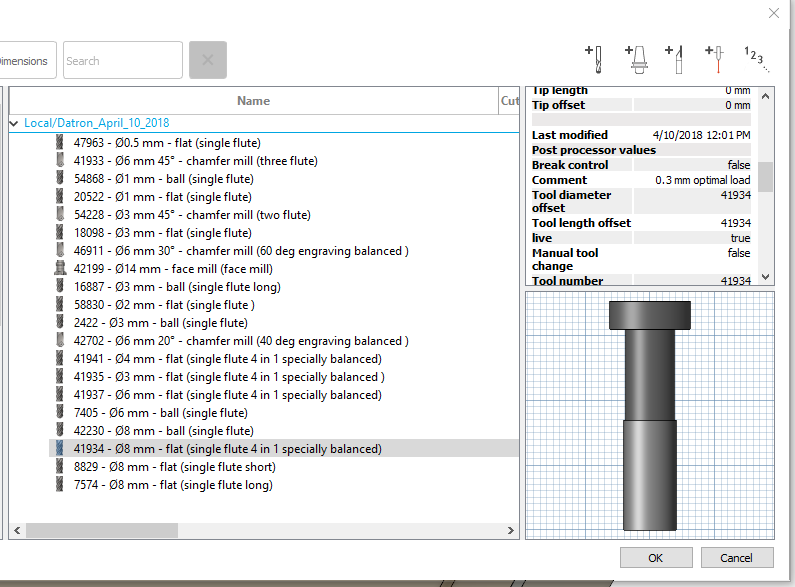The width and height of the screenshot is (795, 587).
Task: Click the Break control false value
Action: (x=739, y=165)
